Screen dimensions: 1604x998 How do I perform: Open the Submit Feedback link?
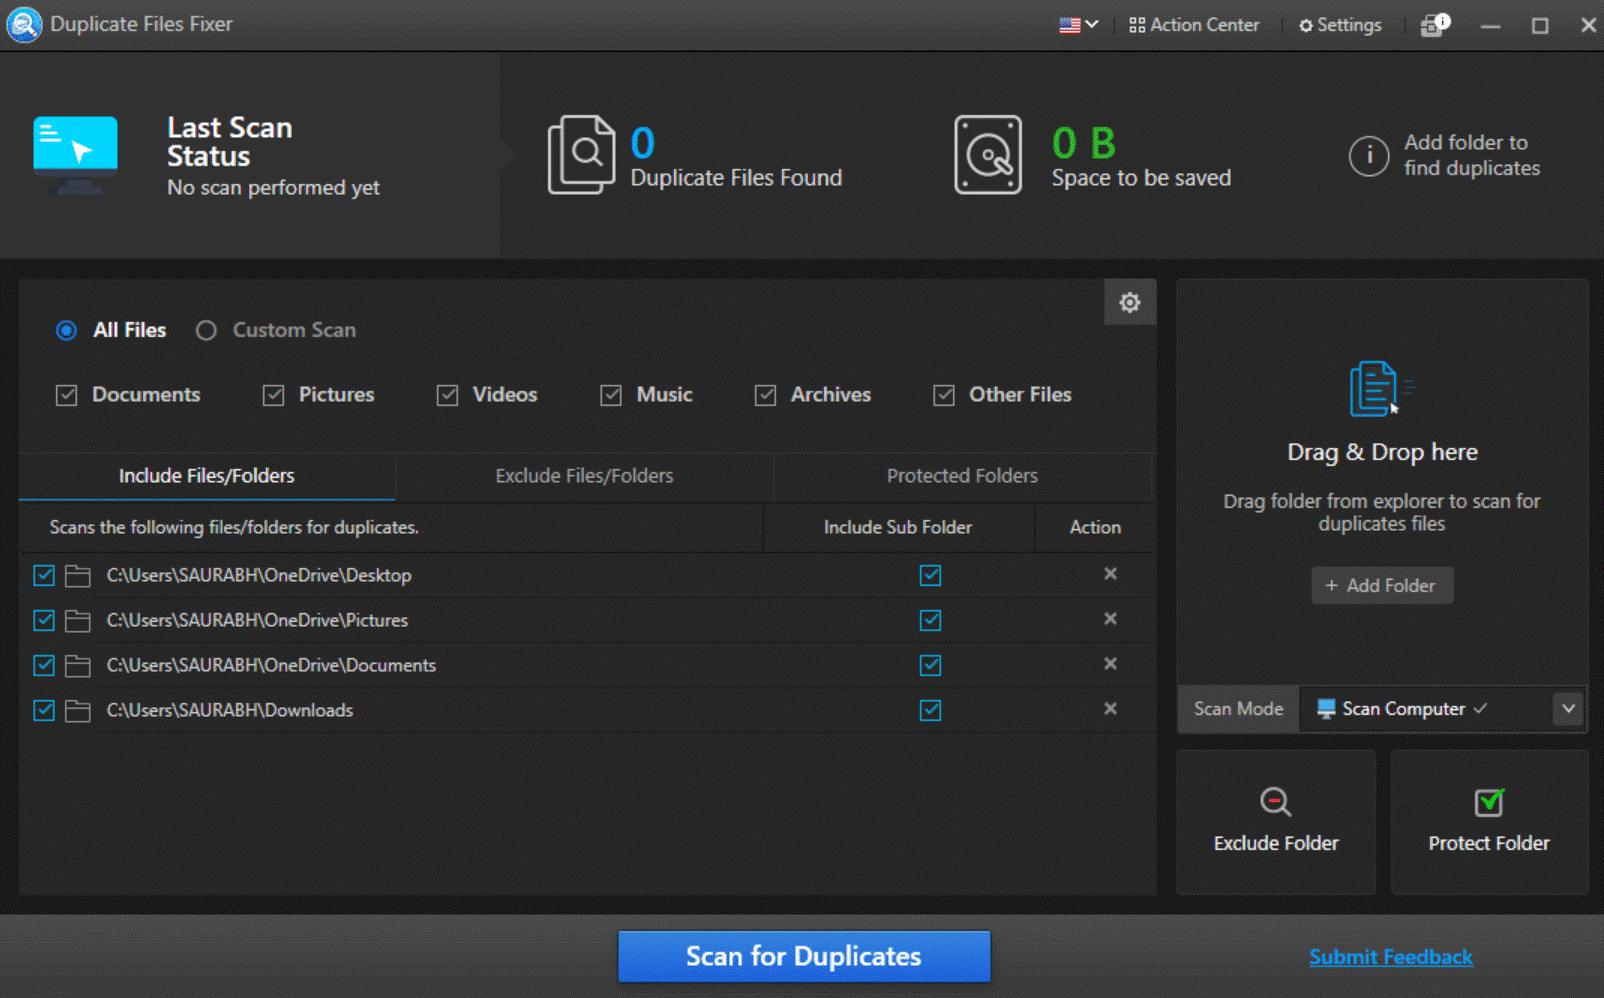click(x=1391, y=957)
